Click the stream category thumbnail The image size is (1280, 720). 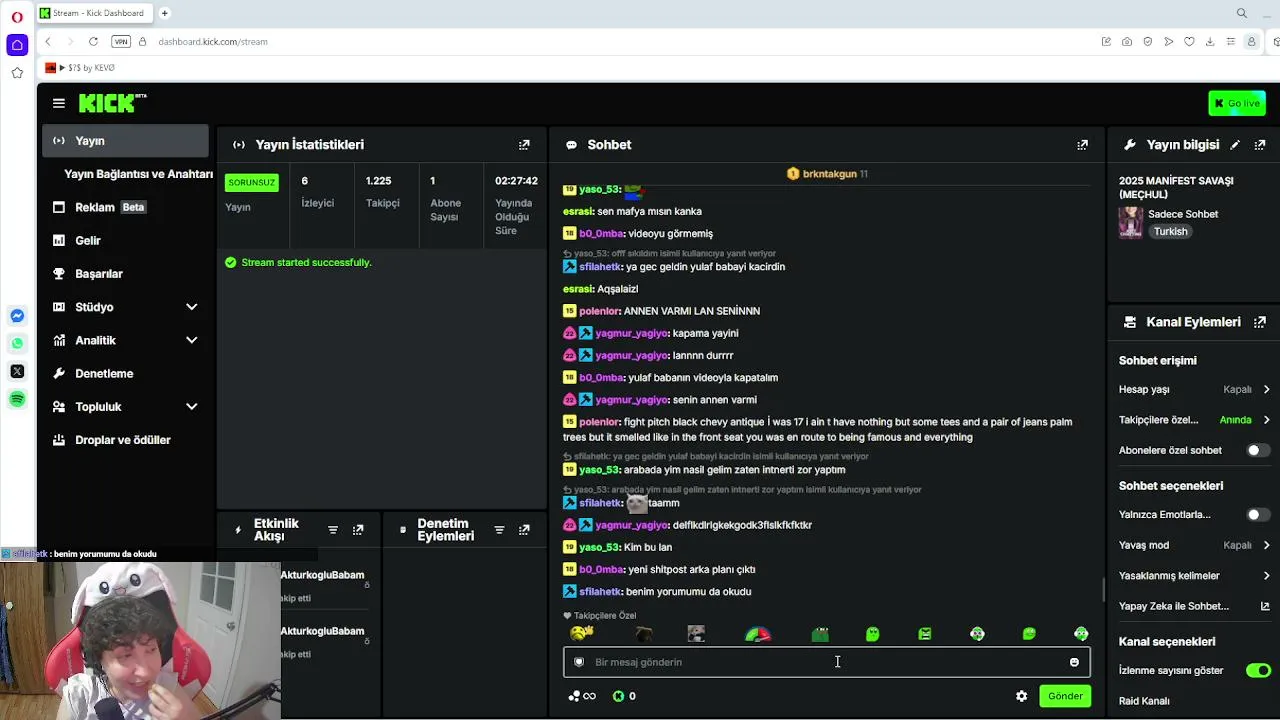pyautogui.click(x=1130, y=222)
